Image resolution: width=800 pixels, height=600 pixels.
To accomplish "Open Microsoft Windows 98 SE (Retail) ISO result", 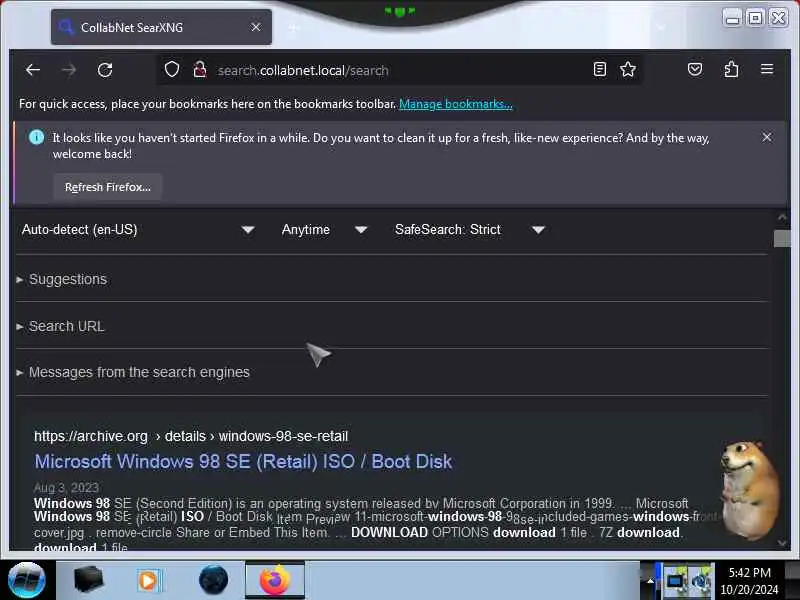I will pyautogui.click(x=243, y=461).
